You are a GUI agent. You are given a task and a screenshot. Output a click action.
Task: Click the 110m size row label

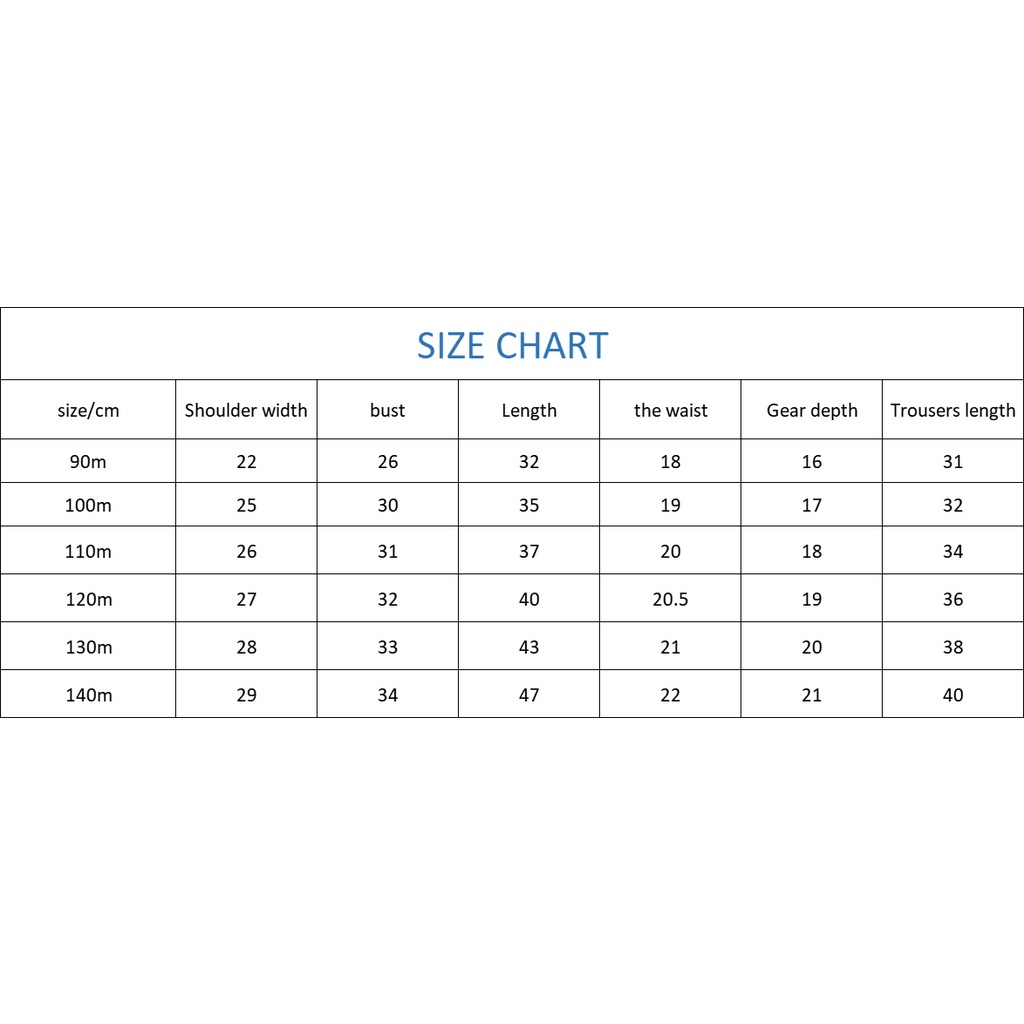(88, 551)
